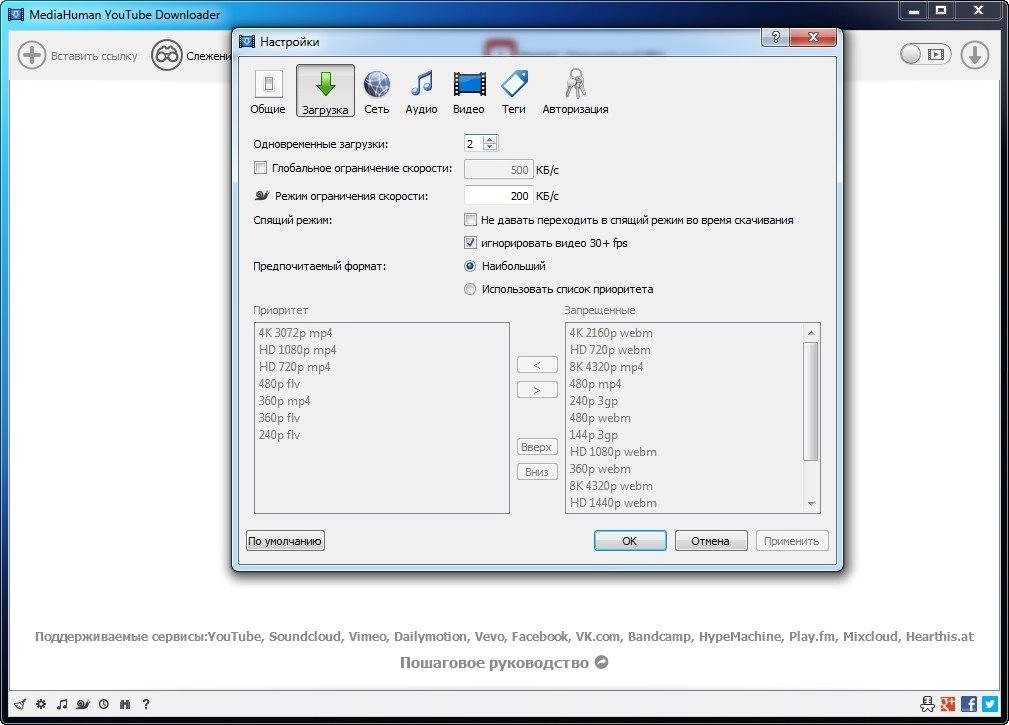Open the Пошаговое руководство link
The height and width of the screenshot is (725, 1009).
tap(504, 663)
